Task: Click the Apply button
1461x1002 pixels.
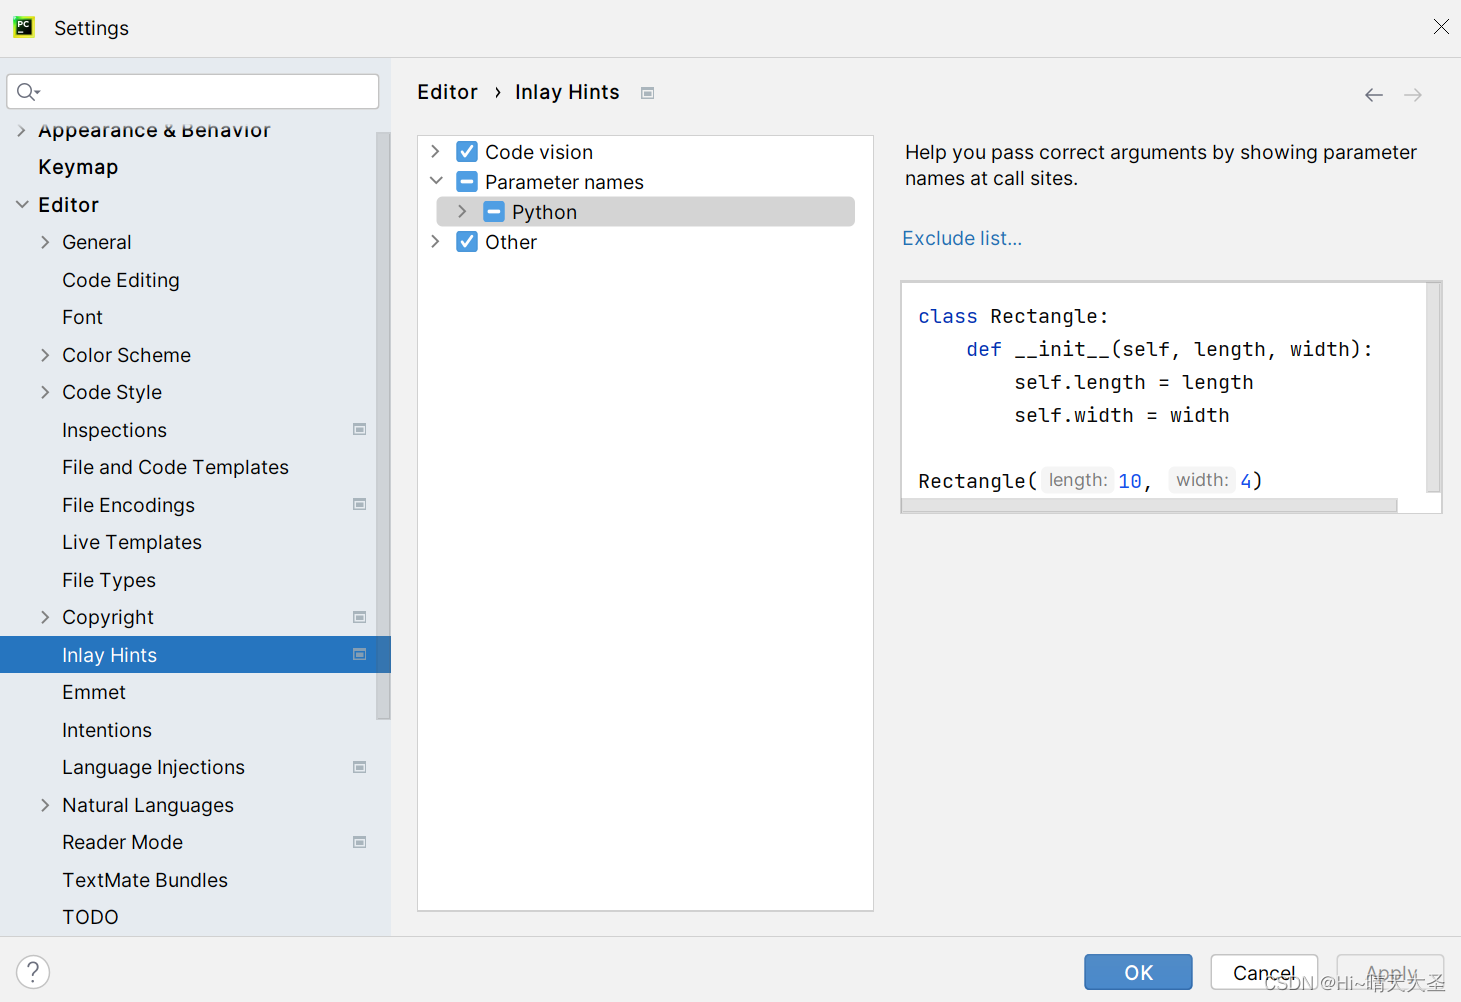Action: [1390, 972]
